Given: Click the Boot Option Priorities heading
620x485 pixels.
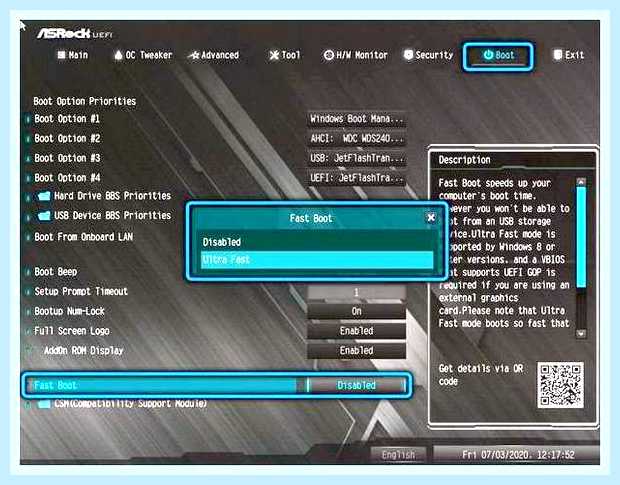Looking at the screenshot, I should 85,101.
